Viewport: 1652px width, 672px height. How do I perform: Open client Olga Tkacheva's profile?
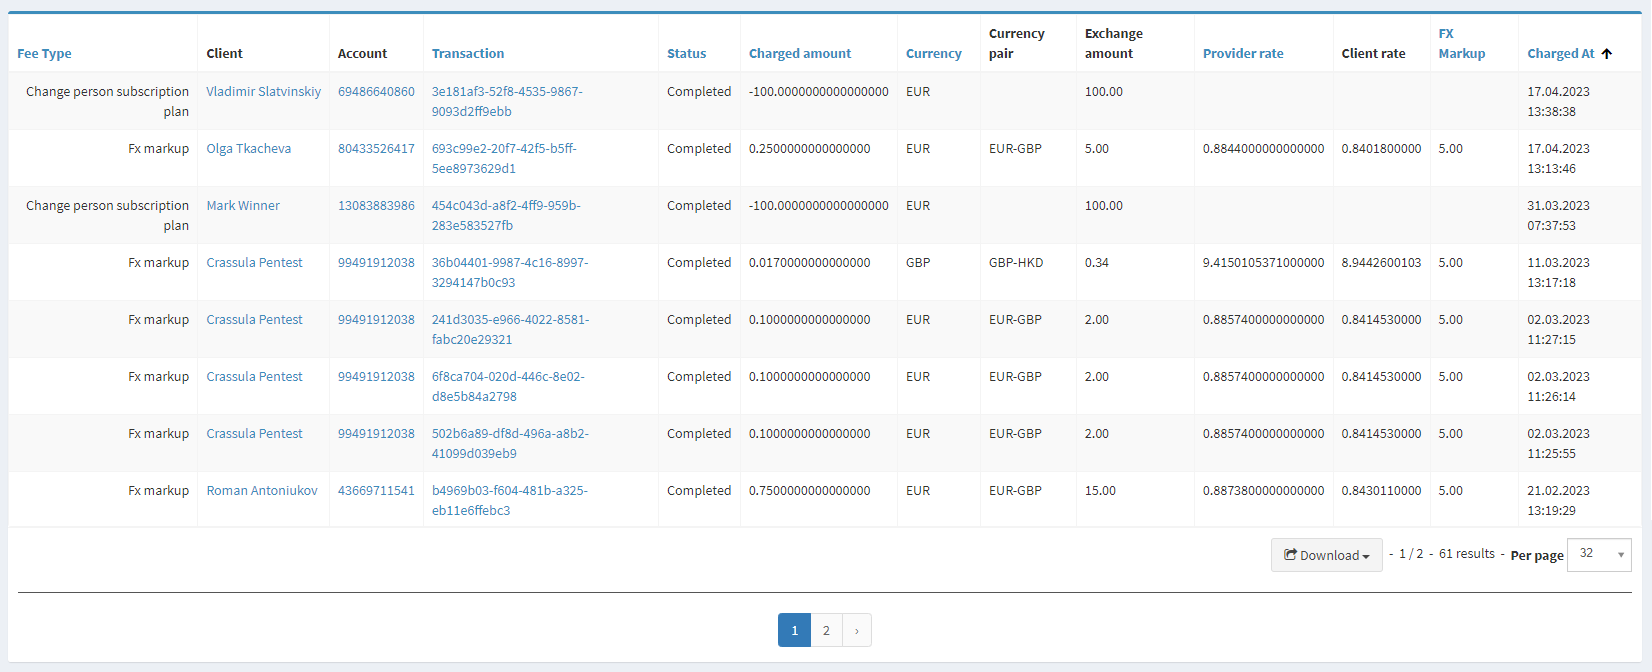click(x=248, y=149)
